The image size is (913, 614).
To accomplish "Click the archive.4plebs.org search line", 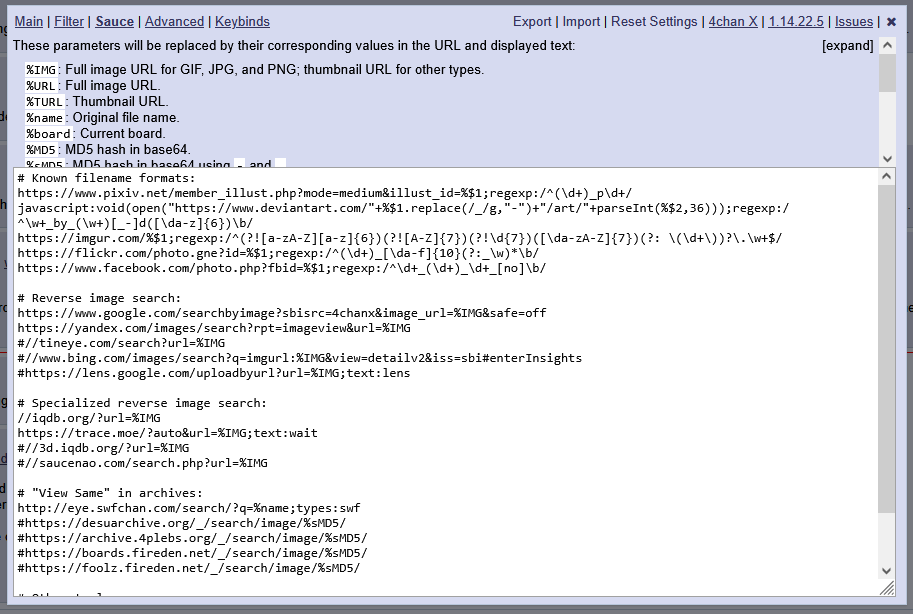I will 192,538.
